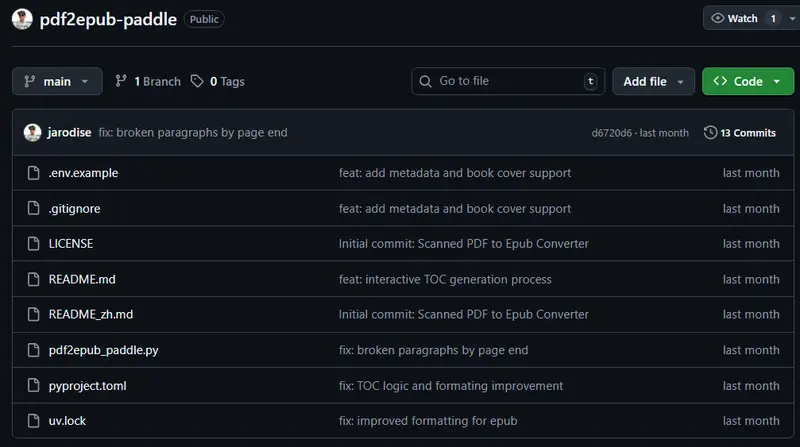Image resolution: width=800 pixels, height=447 pixels.
Task: Select the branch icon beside 1 Branch
Action: point(121,81)
